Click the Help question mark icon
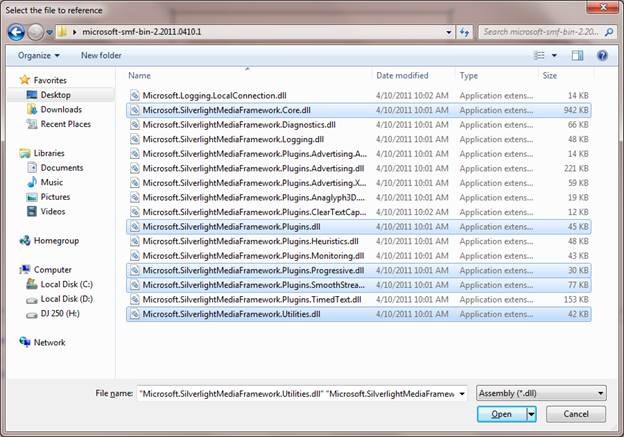 603,55
